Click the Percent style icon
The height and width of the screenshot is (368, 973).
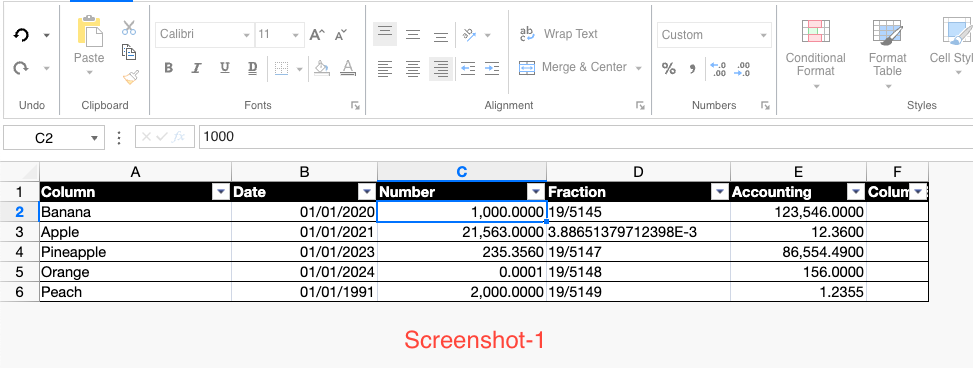click(669, 68)
